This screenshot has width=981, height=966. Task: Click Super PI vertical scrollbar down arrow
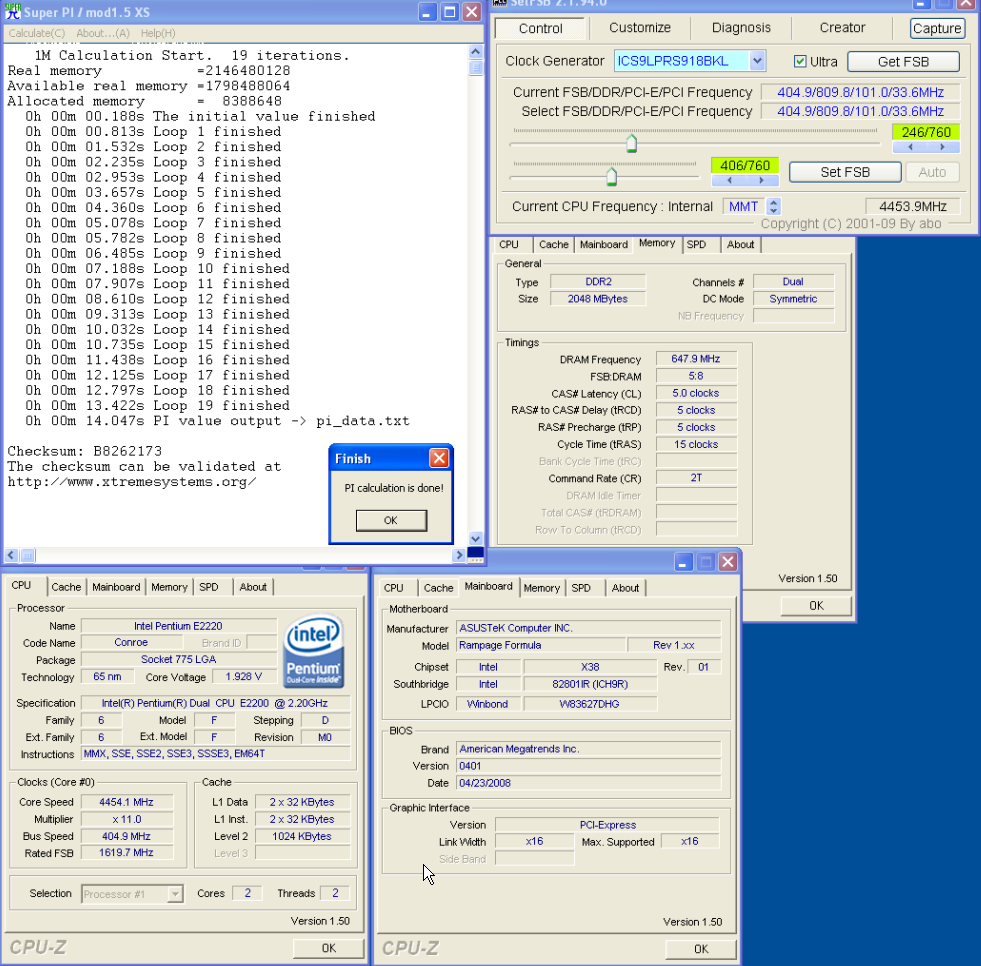click(x=475, y=538)
